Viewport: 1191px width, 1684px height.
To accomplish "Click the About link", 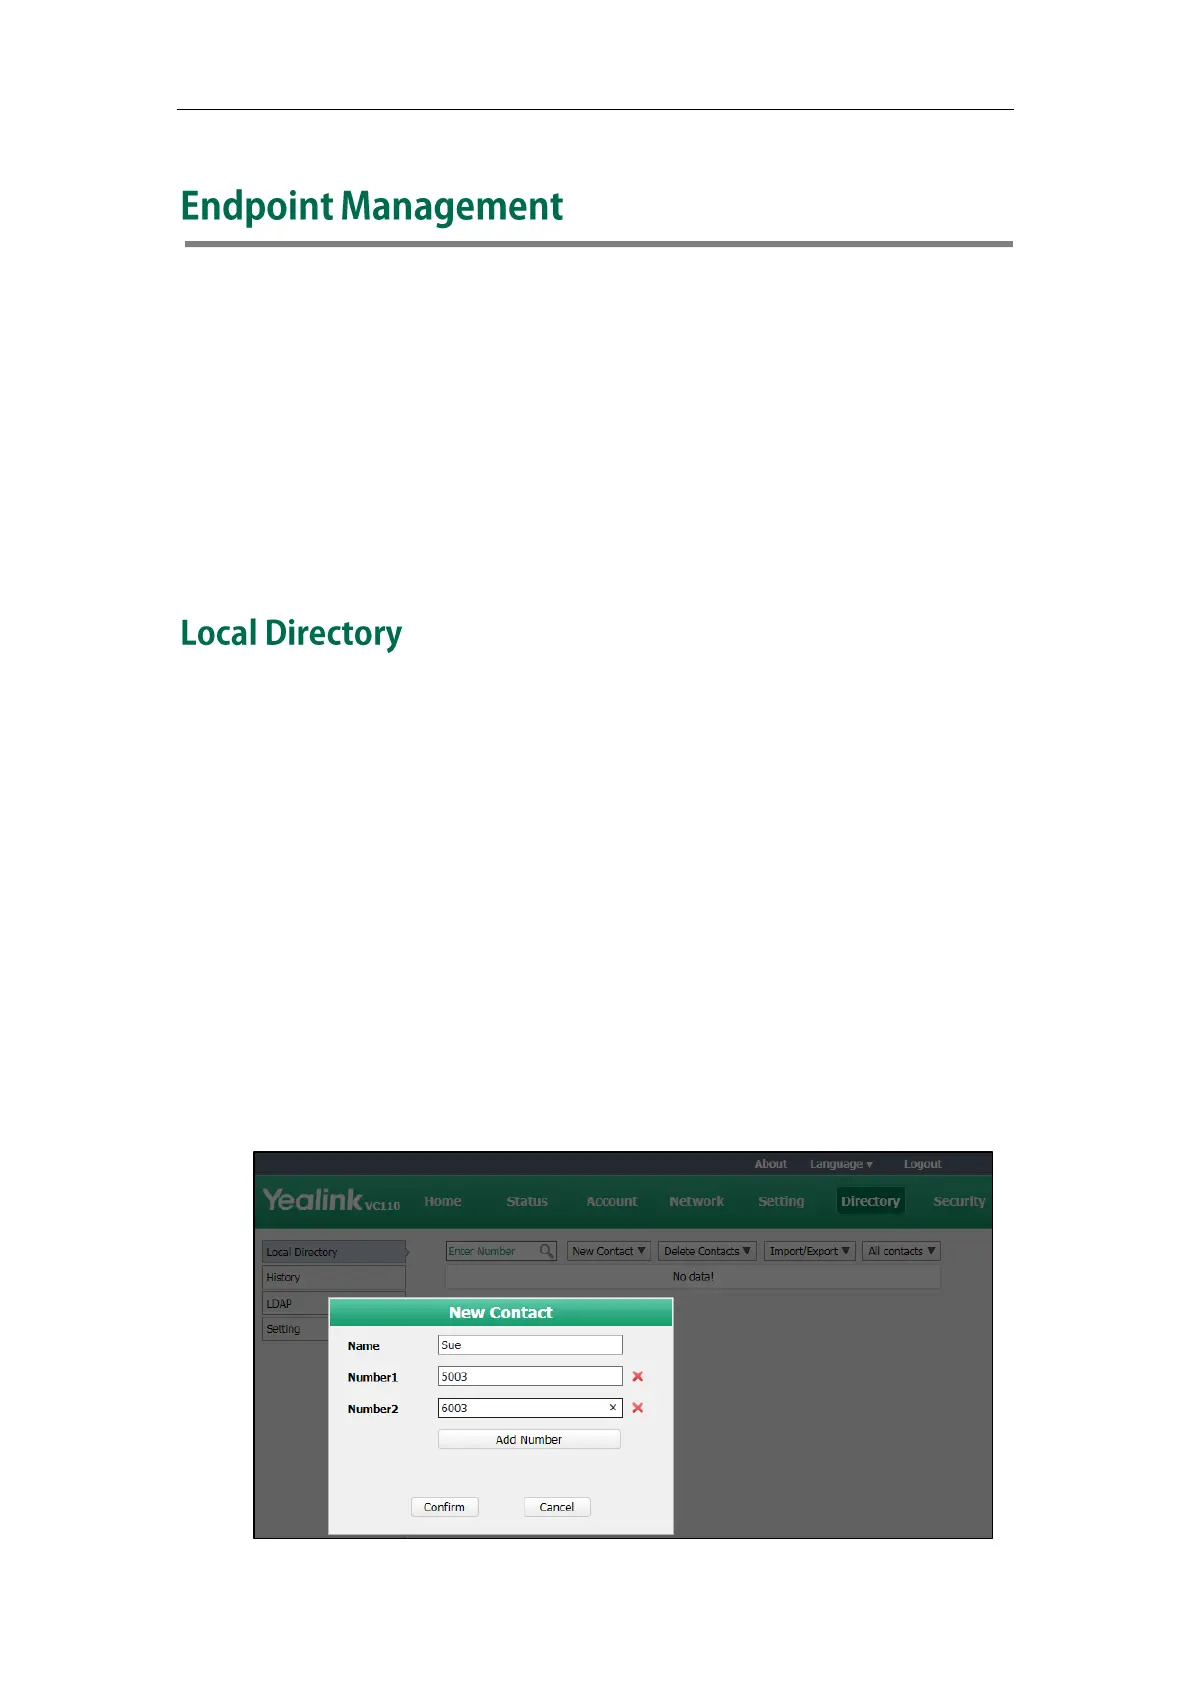I will [x=770, y=1164].
